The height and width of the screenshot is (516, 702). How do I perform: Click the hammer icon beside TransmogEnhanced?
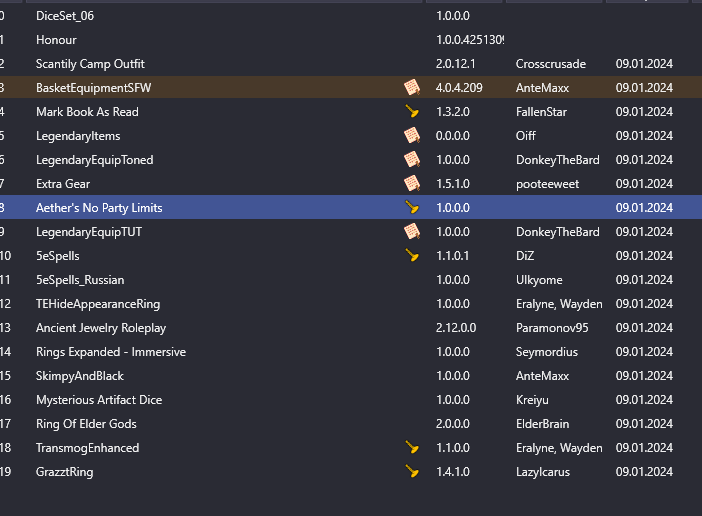[410, 448]
